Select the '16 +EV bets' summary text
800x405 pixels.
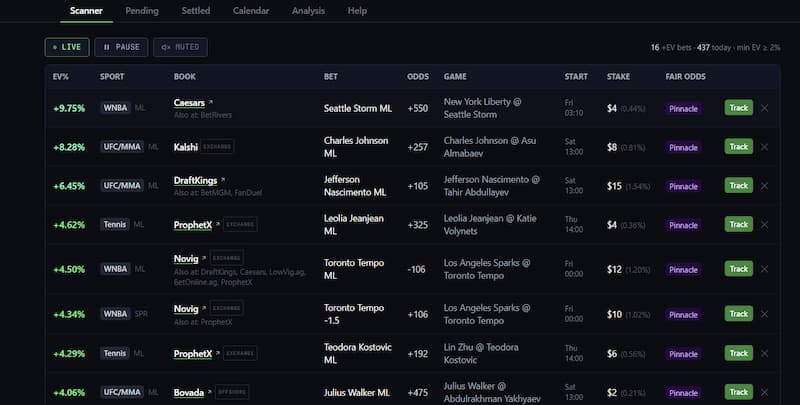pos(671,47)
